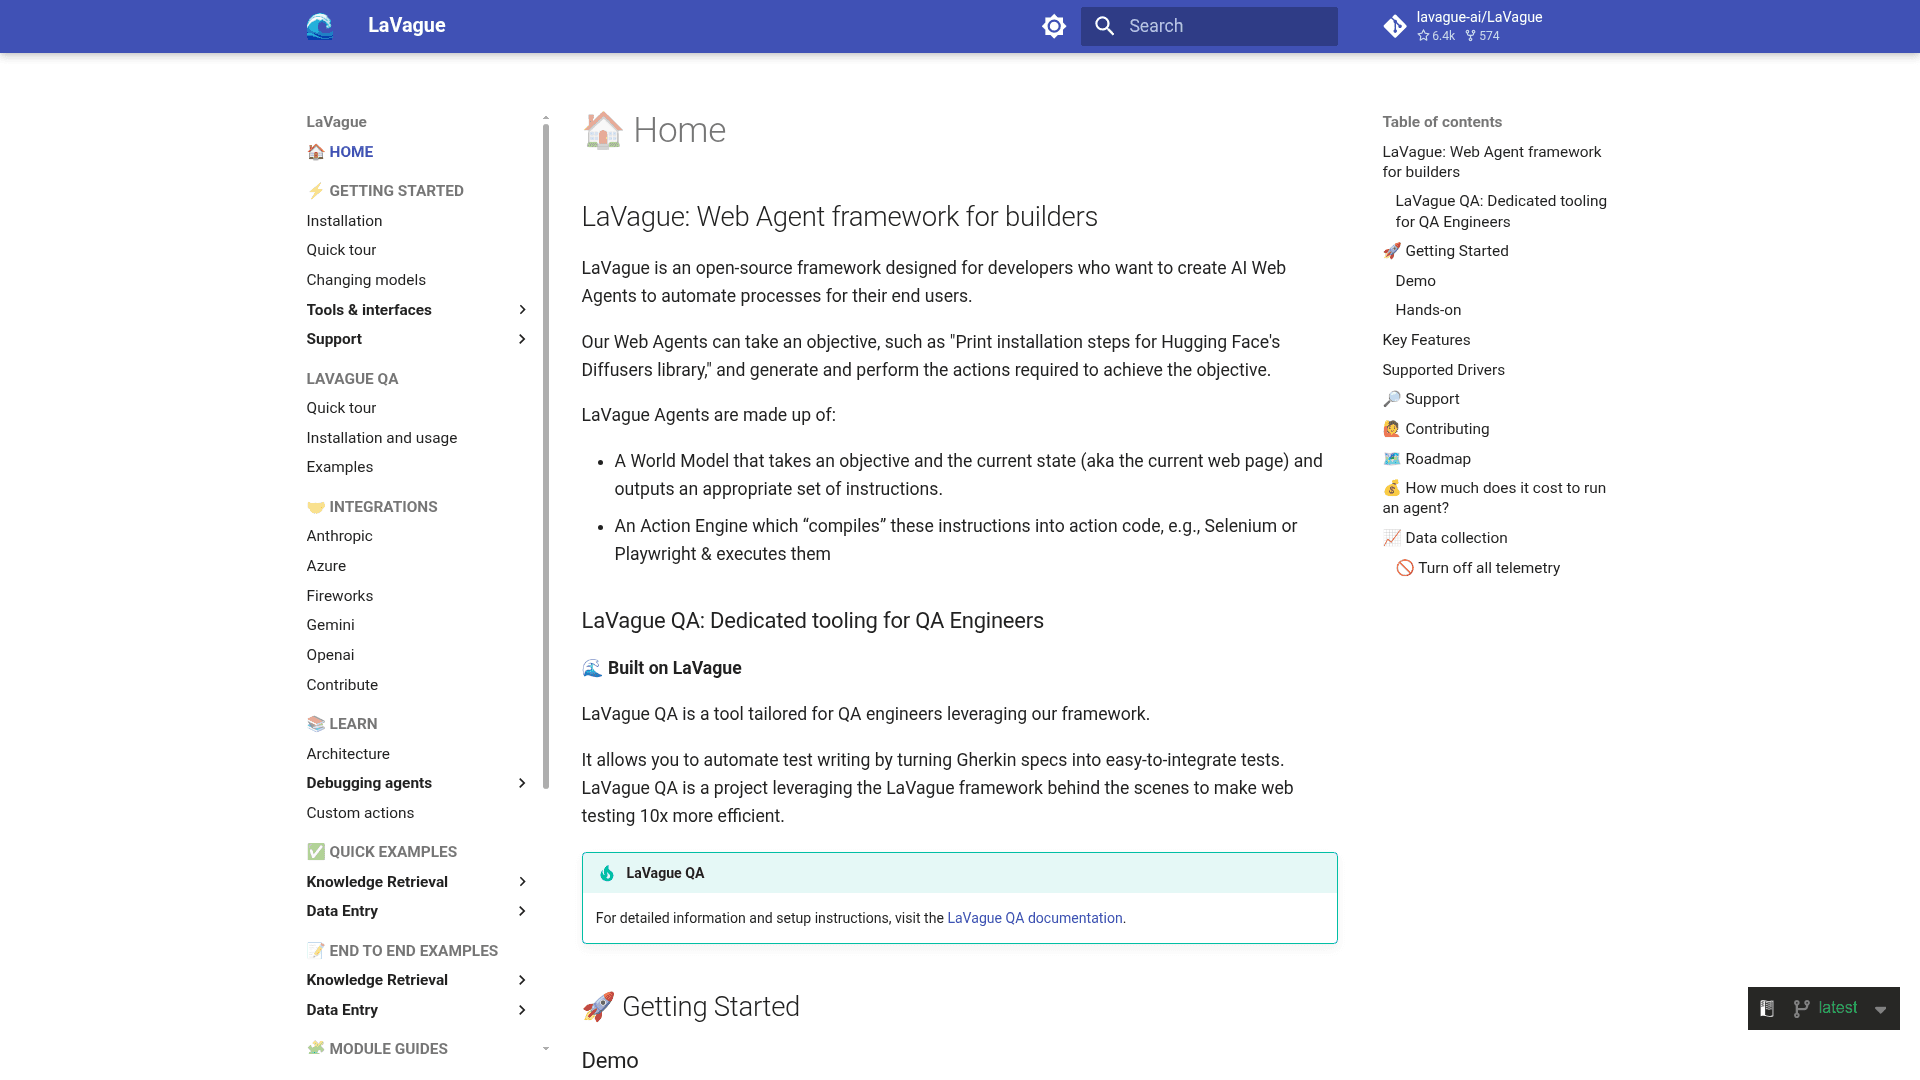Open Fireworks integration page
The height and width of the screenshot is (1080, 1920).
click(339, 596)
